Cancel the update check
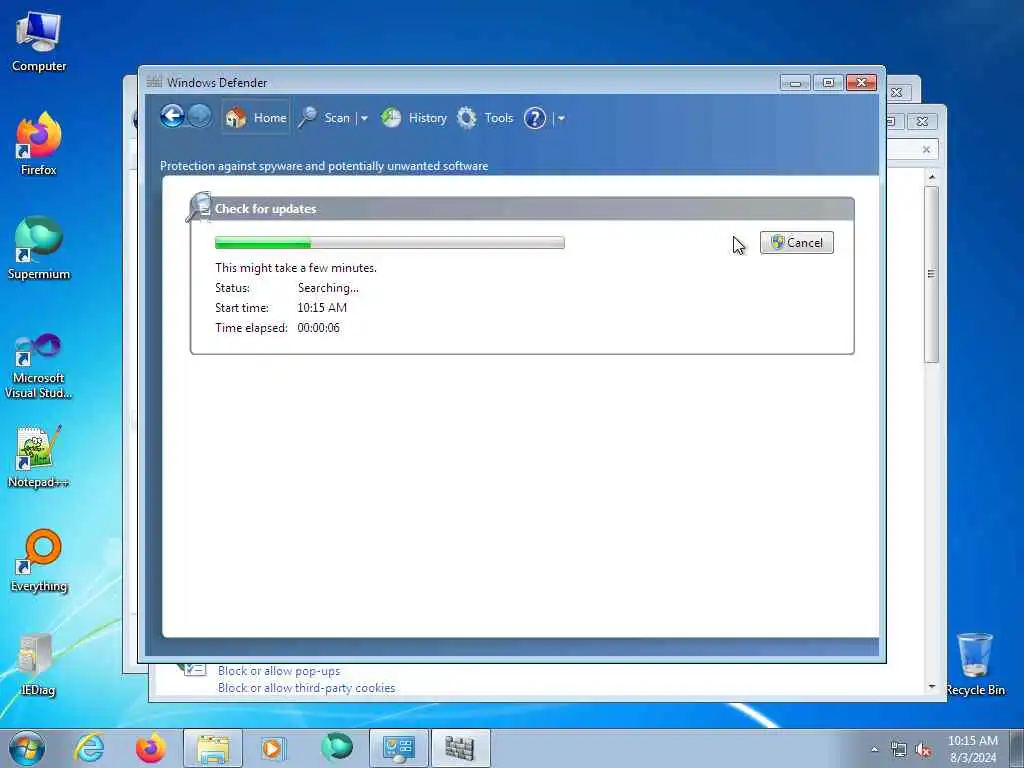 tap(797, 243)
